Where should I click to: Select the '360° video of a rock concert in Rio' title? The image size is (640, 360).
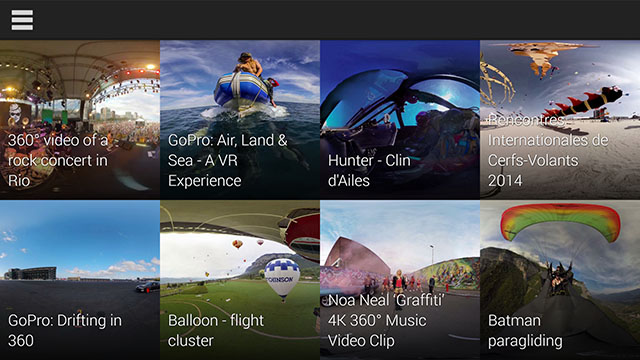point(58,160)
